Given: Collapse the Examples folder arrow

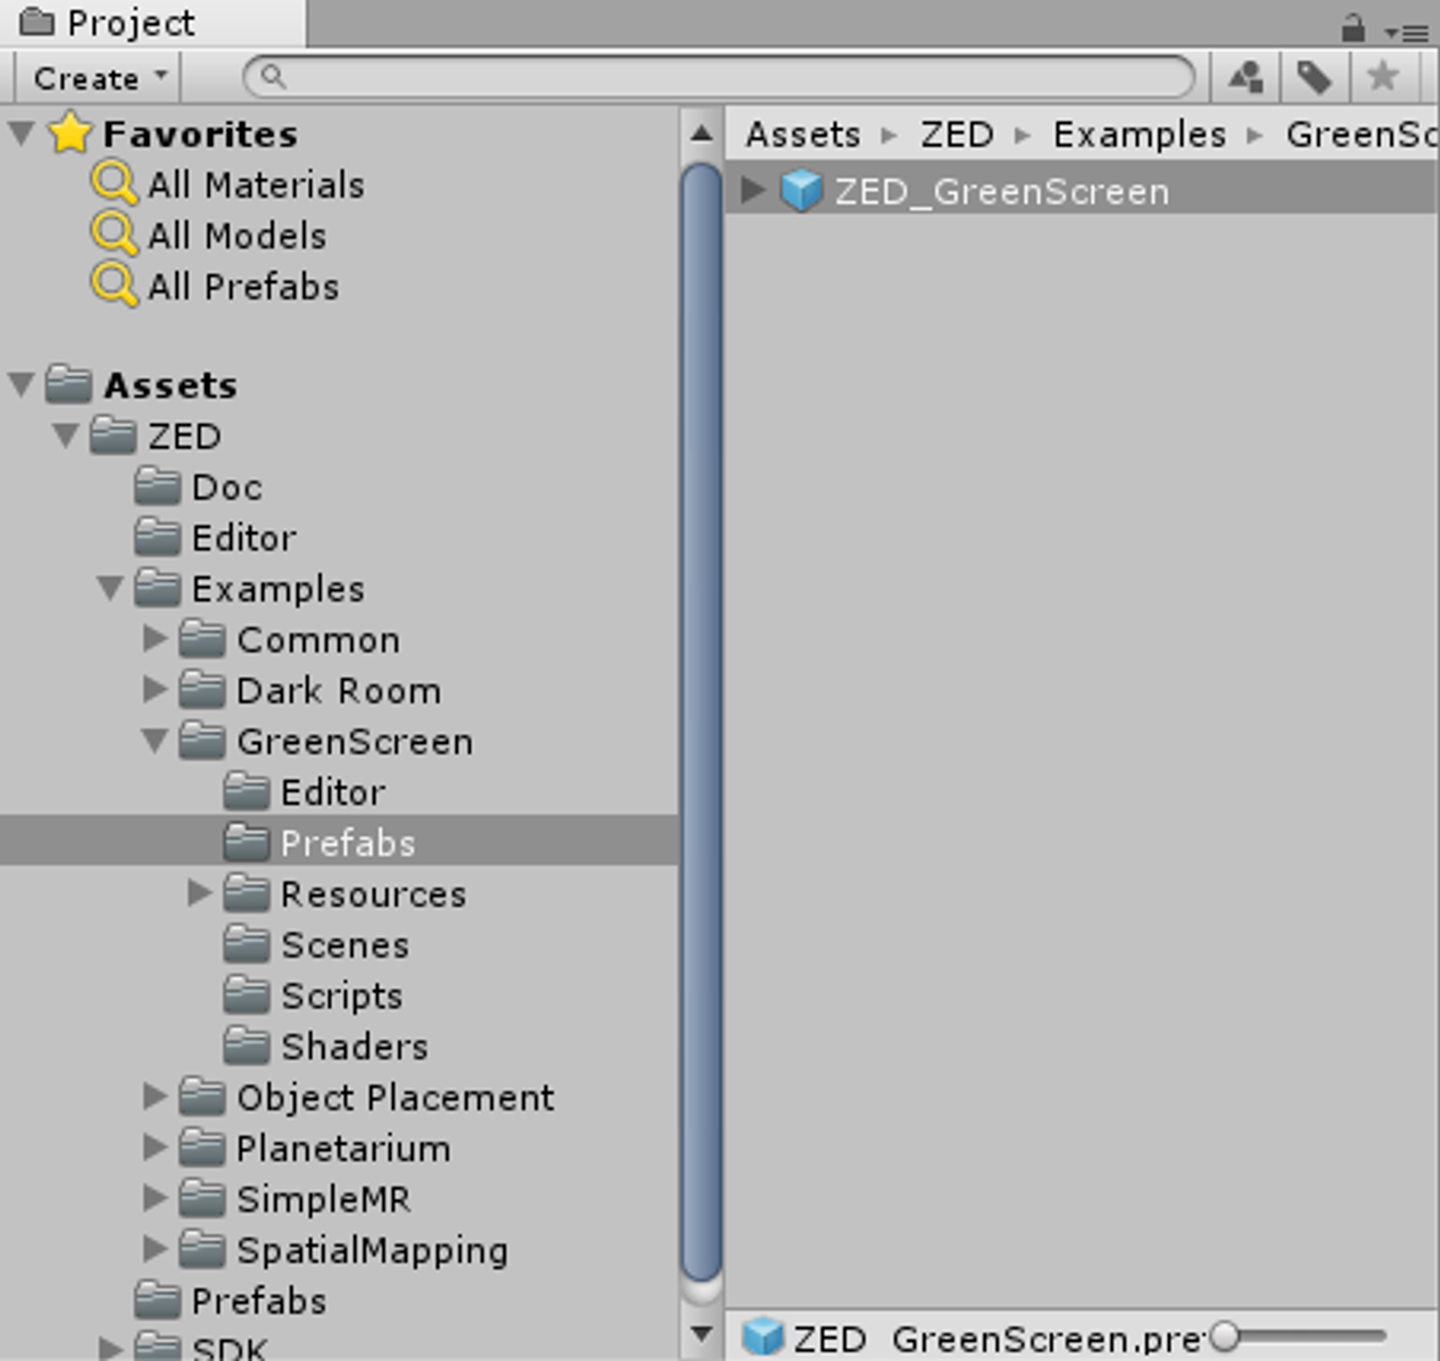Looking at the screenshot, I should (111, 589).
